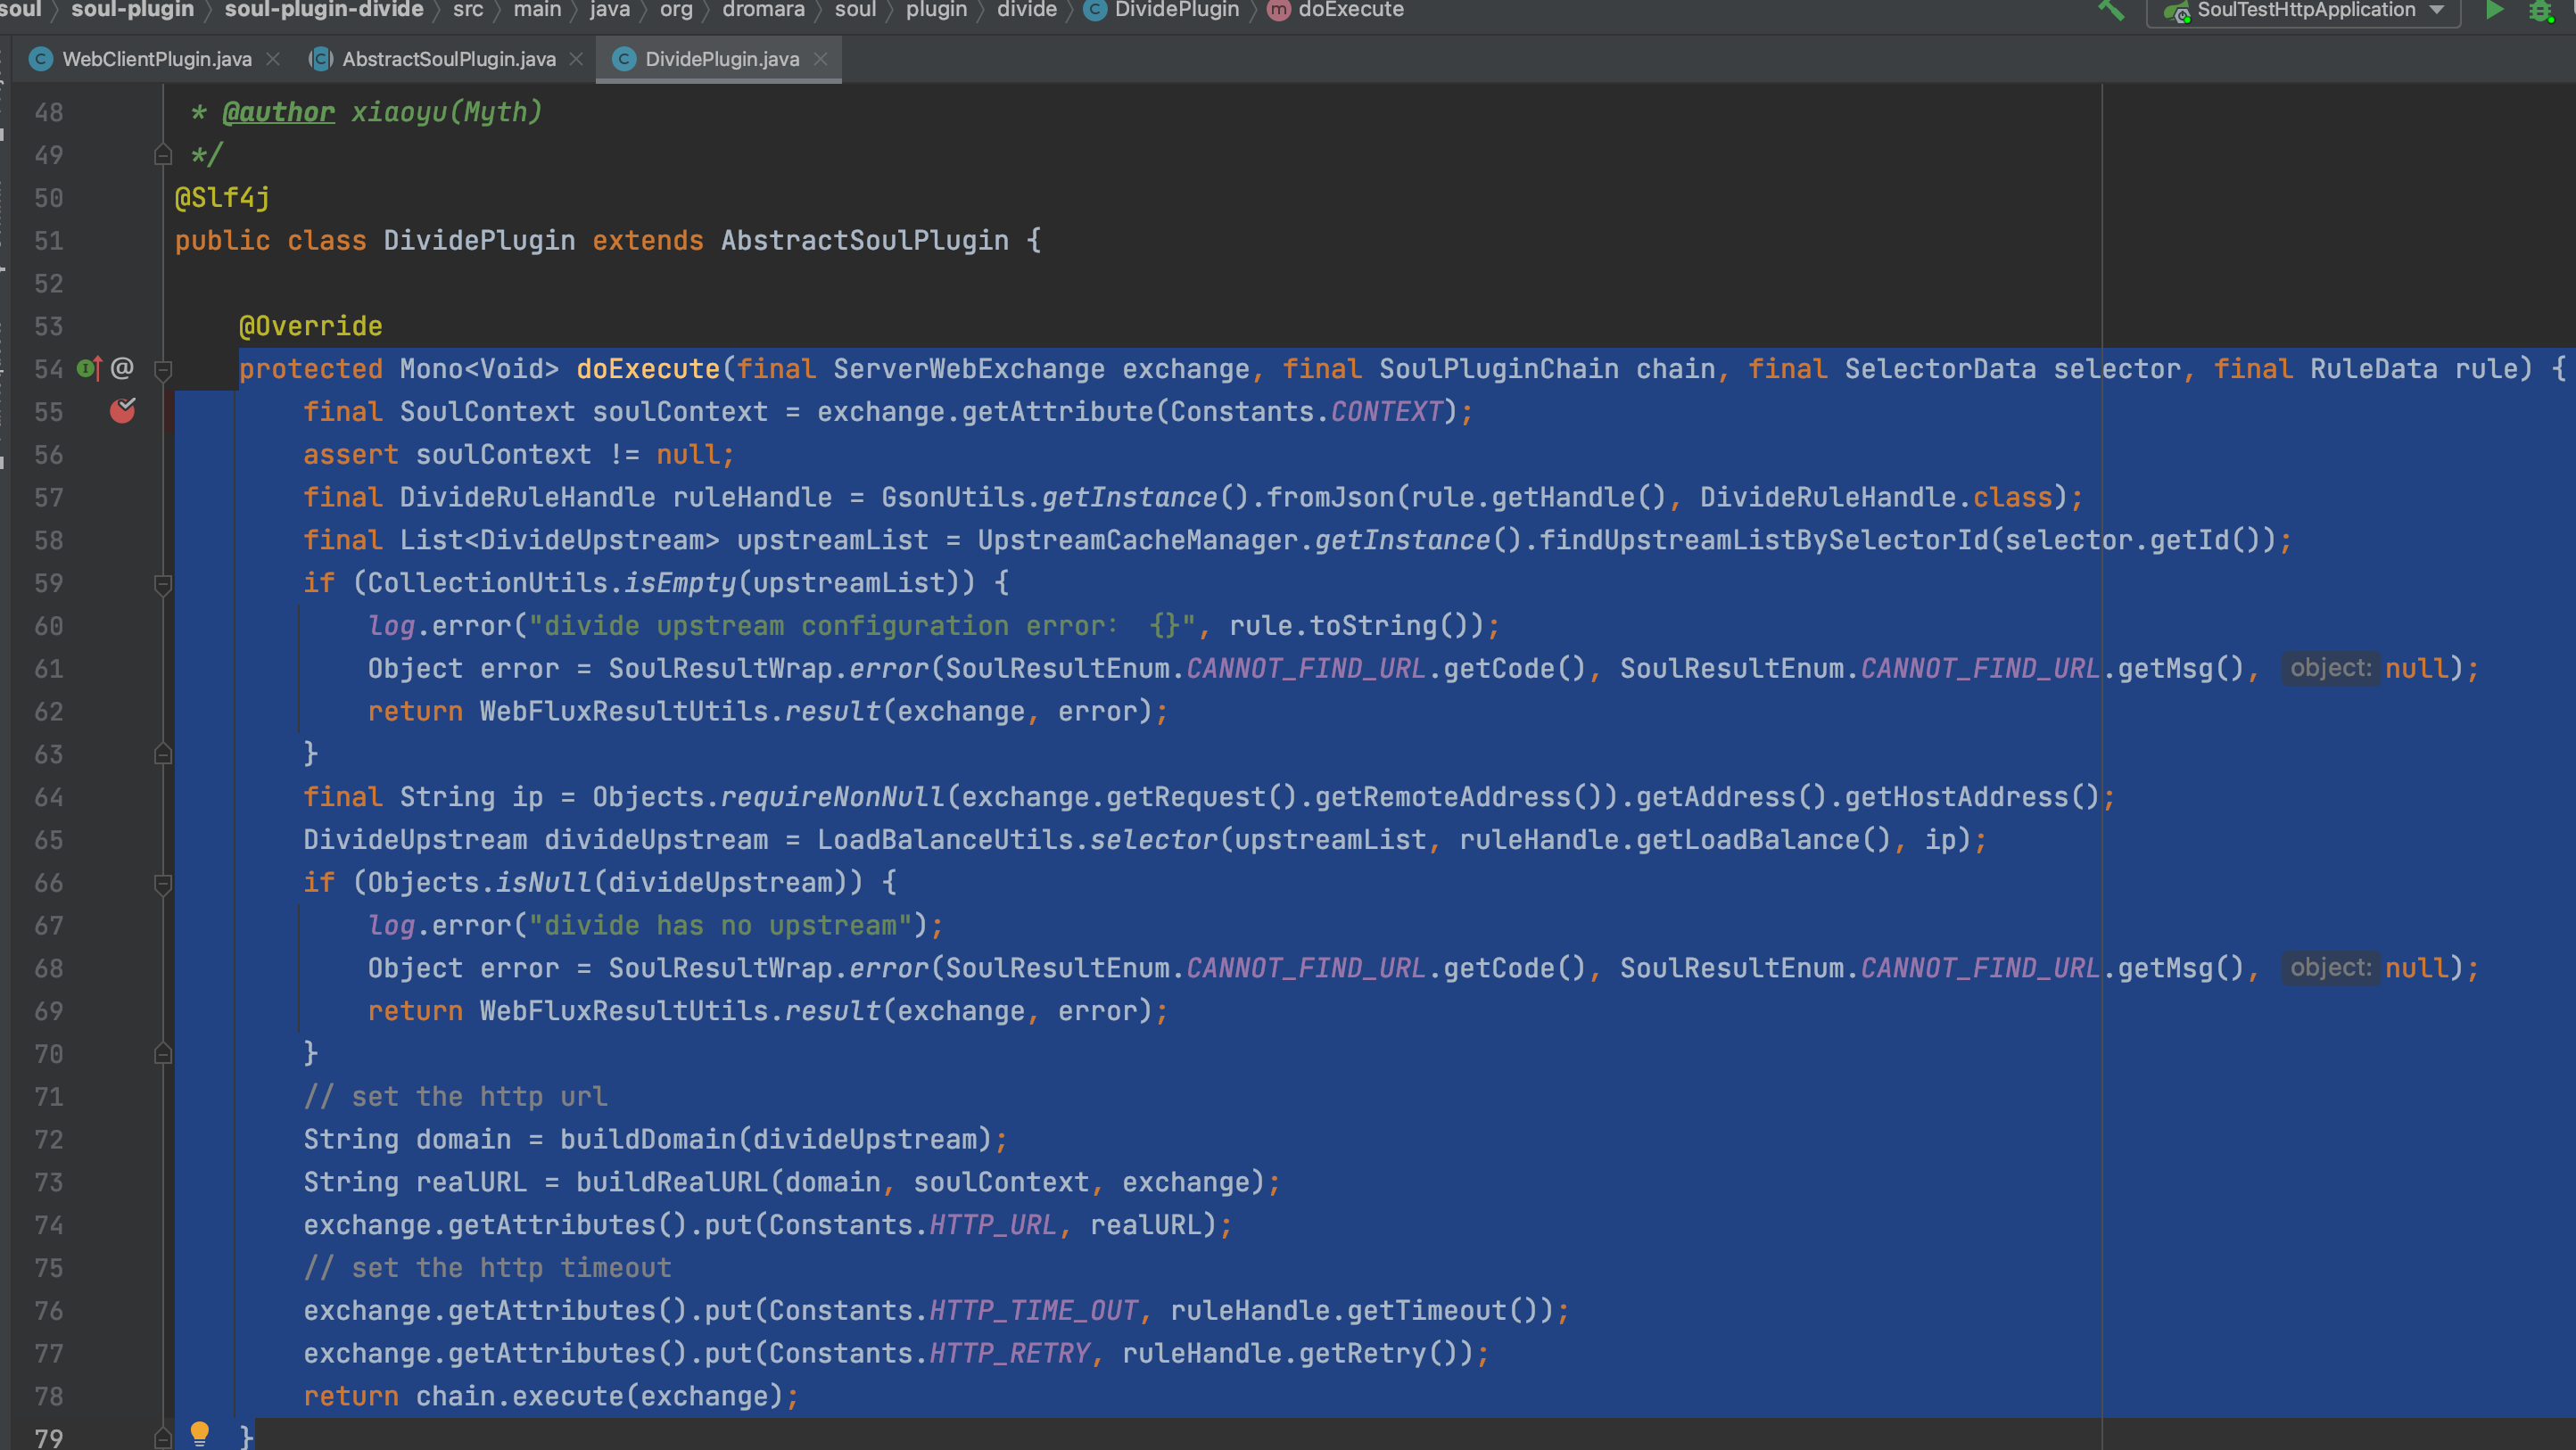Click the Spring Boot icon in run configuration
2576x1450 pixels.
[2176, 12]
